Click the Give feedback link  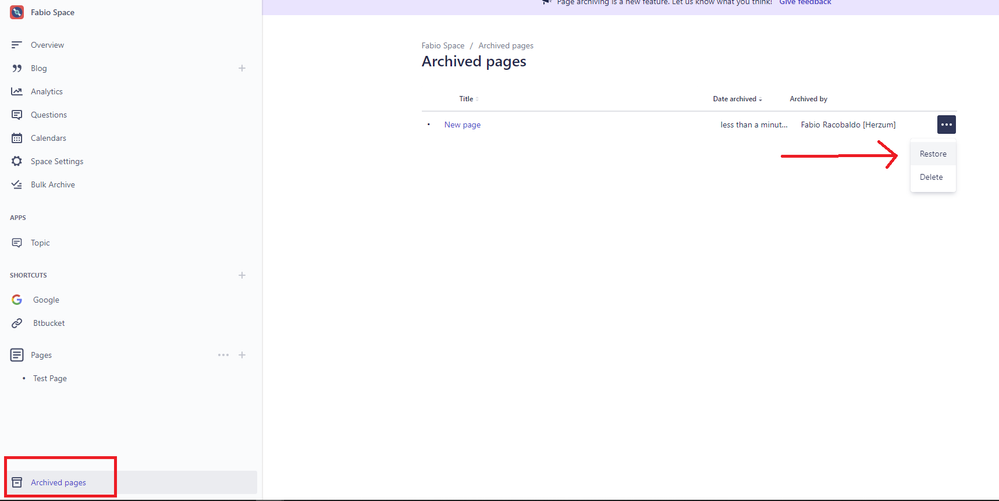coord(805,3)
